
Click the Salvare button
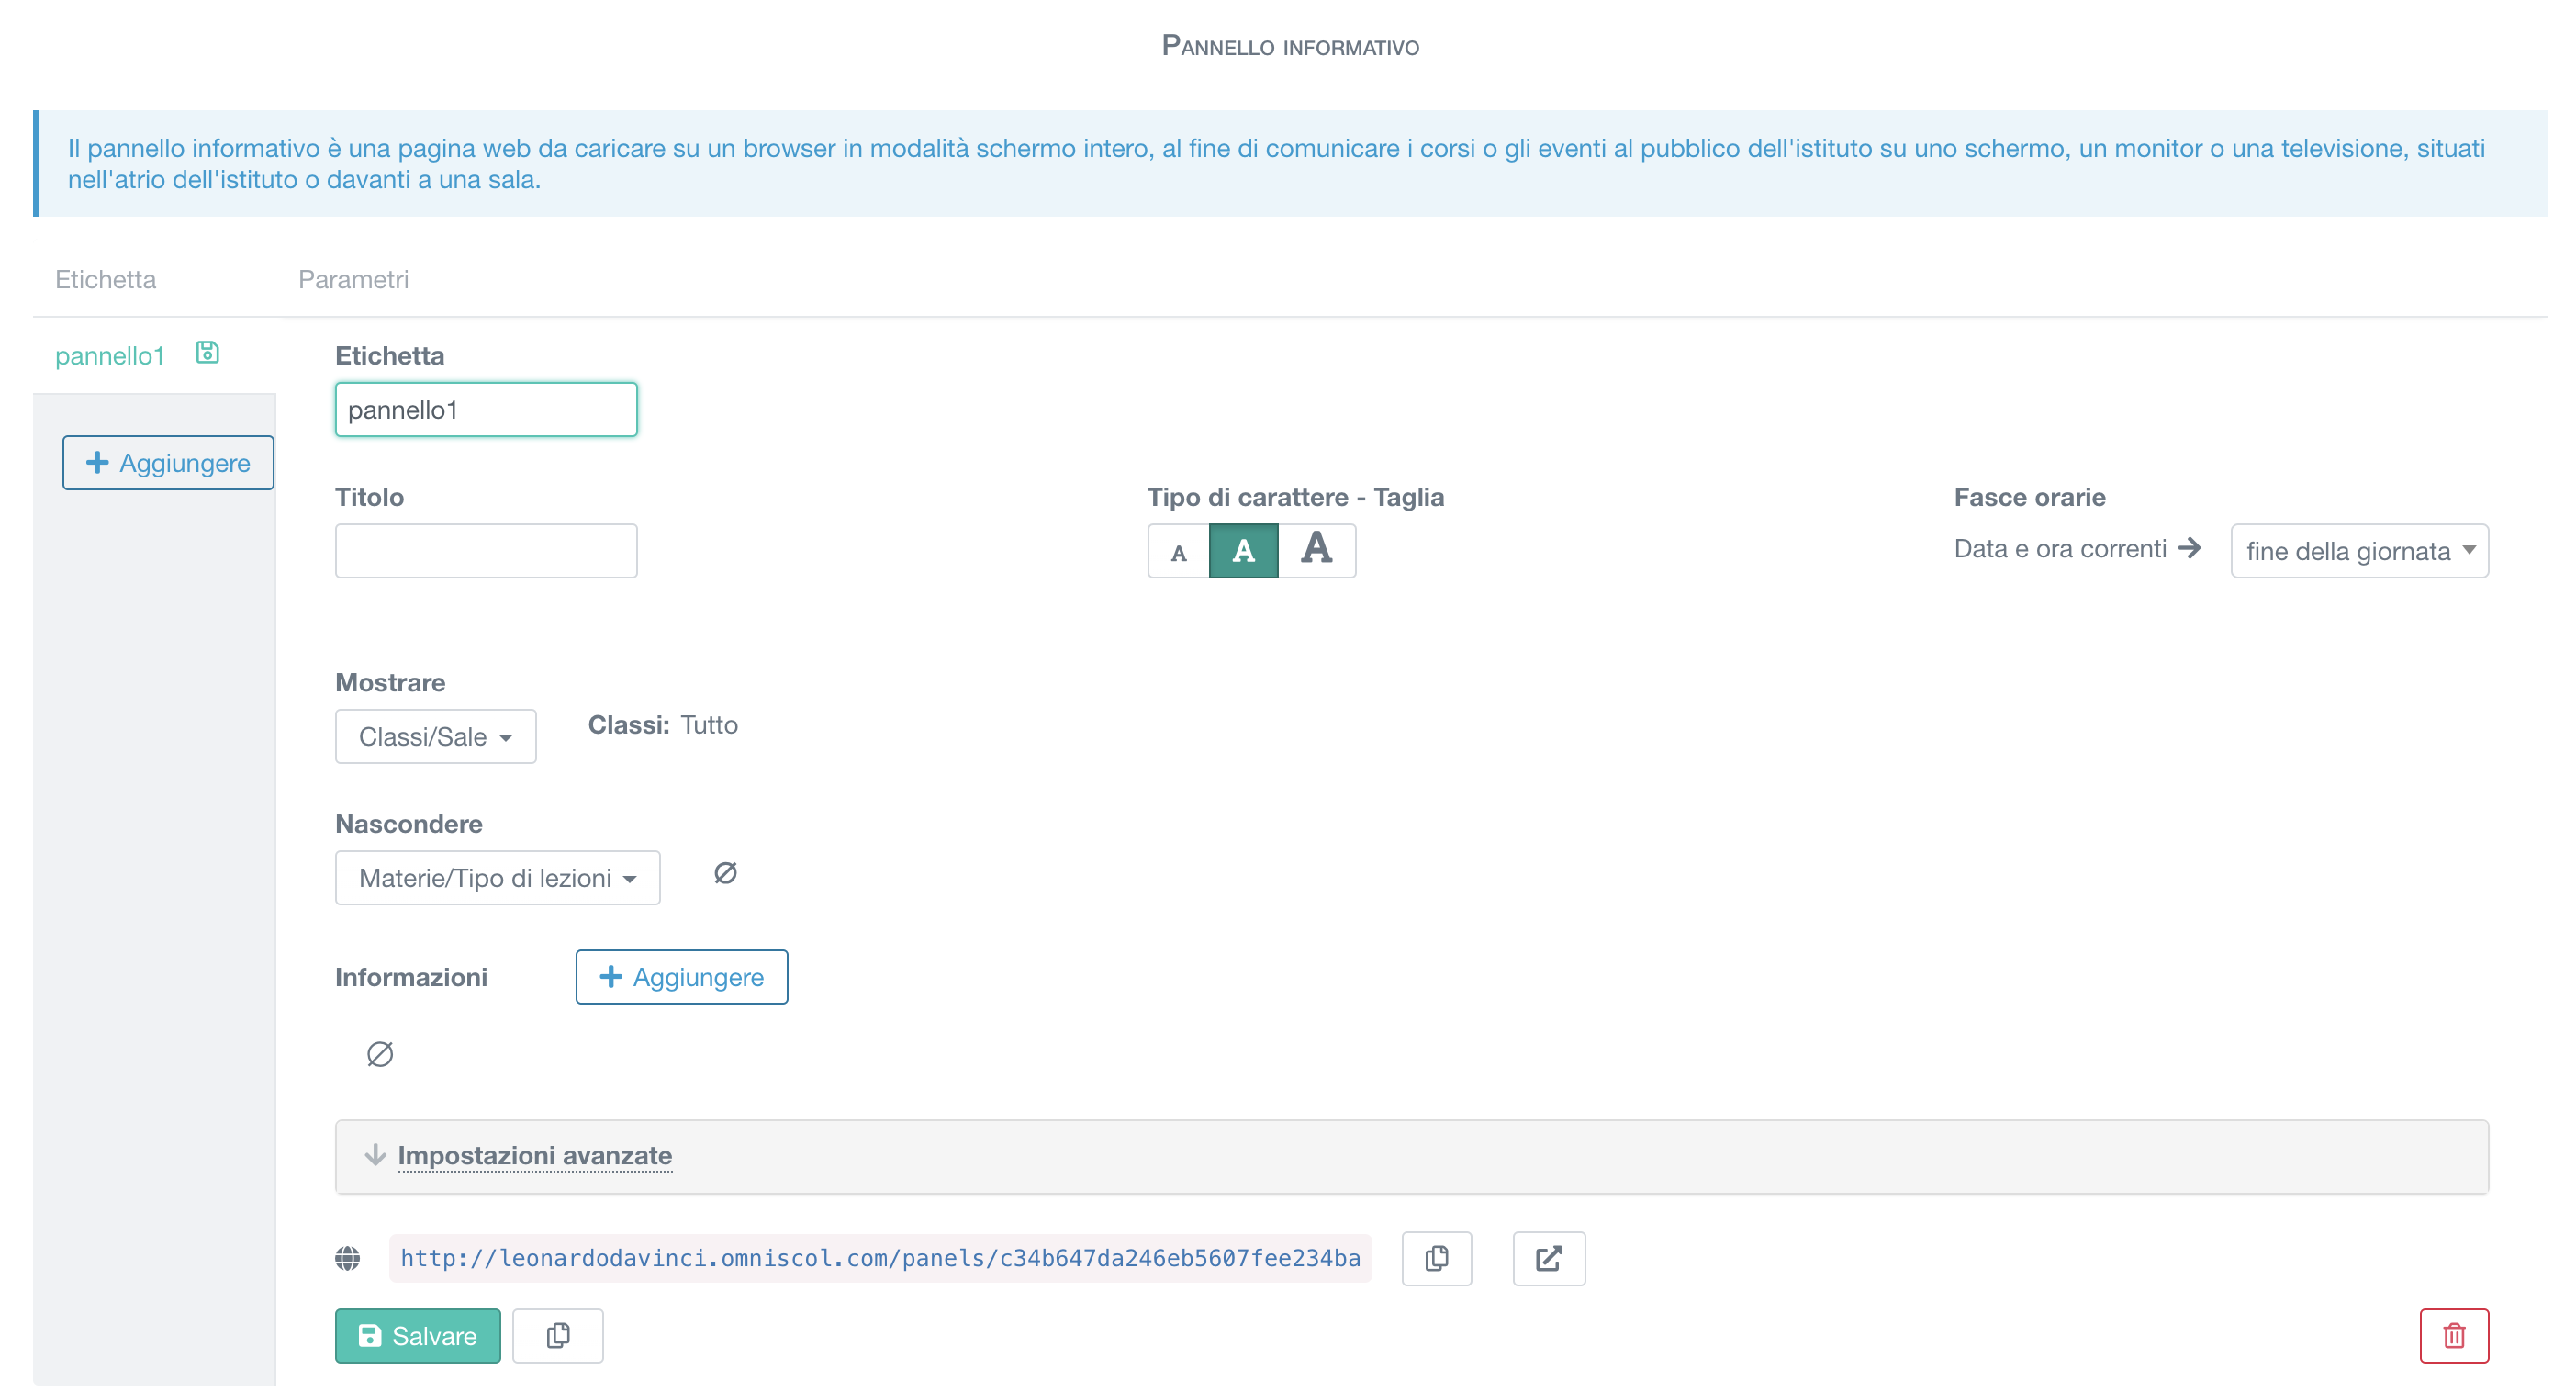[417, 1335]
